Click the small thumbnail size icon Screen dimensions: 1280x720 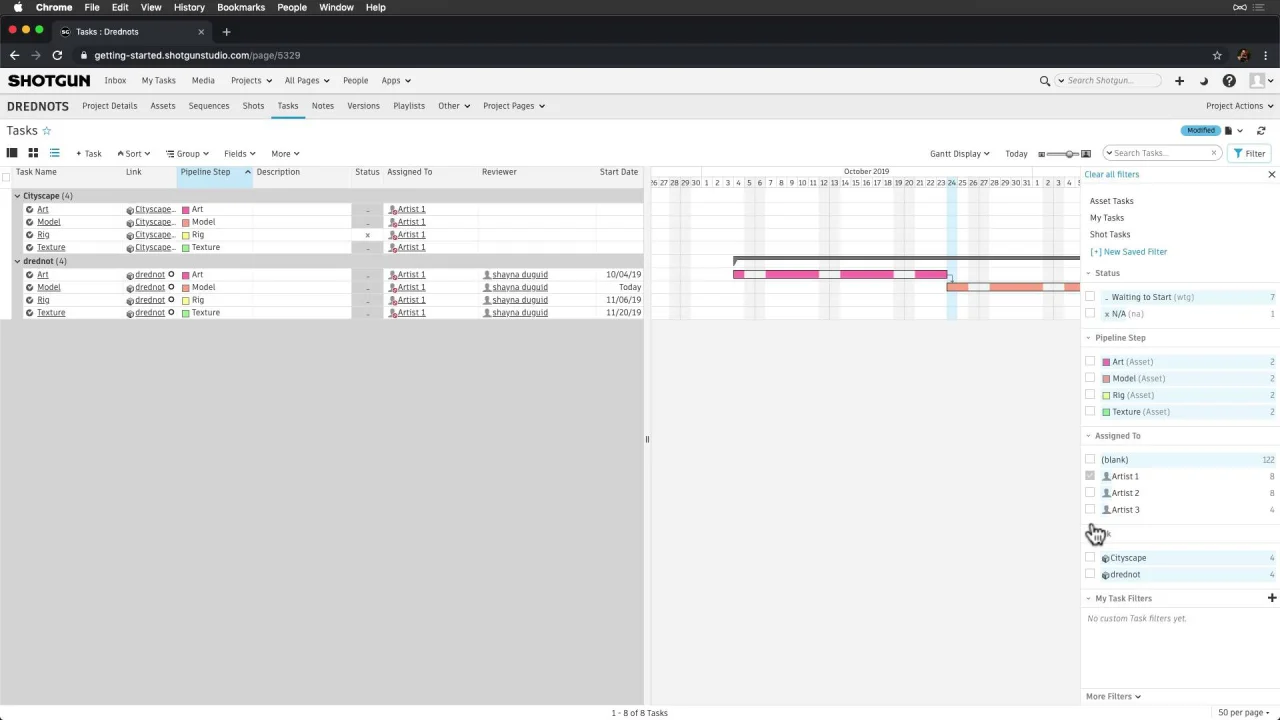coord(1042,154)
